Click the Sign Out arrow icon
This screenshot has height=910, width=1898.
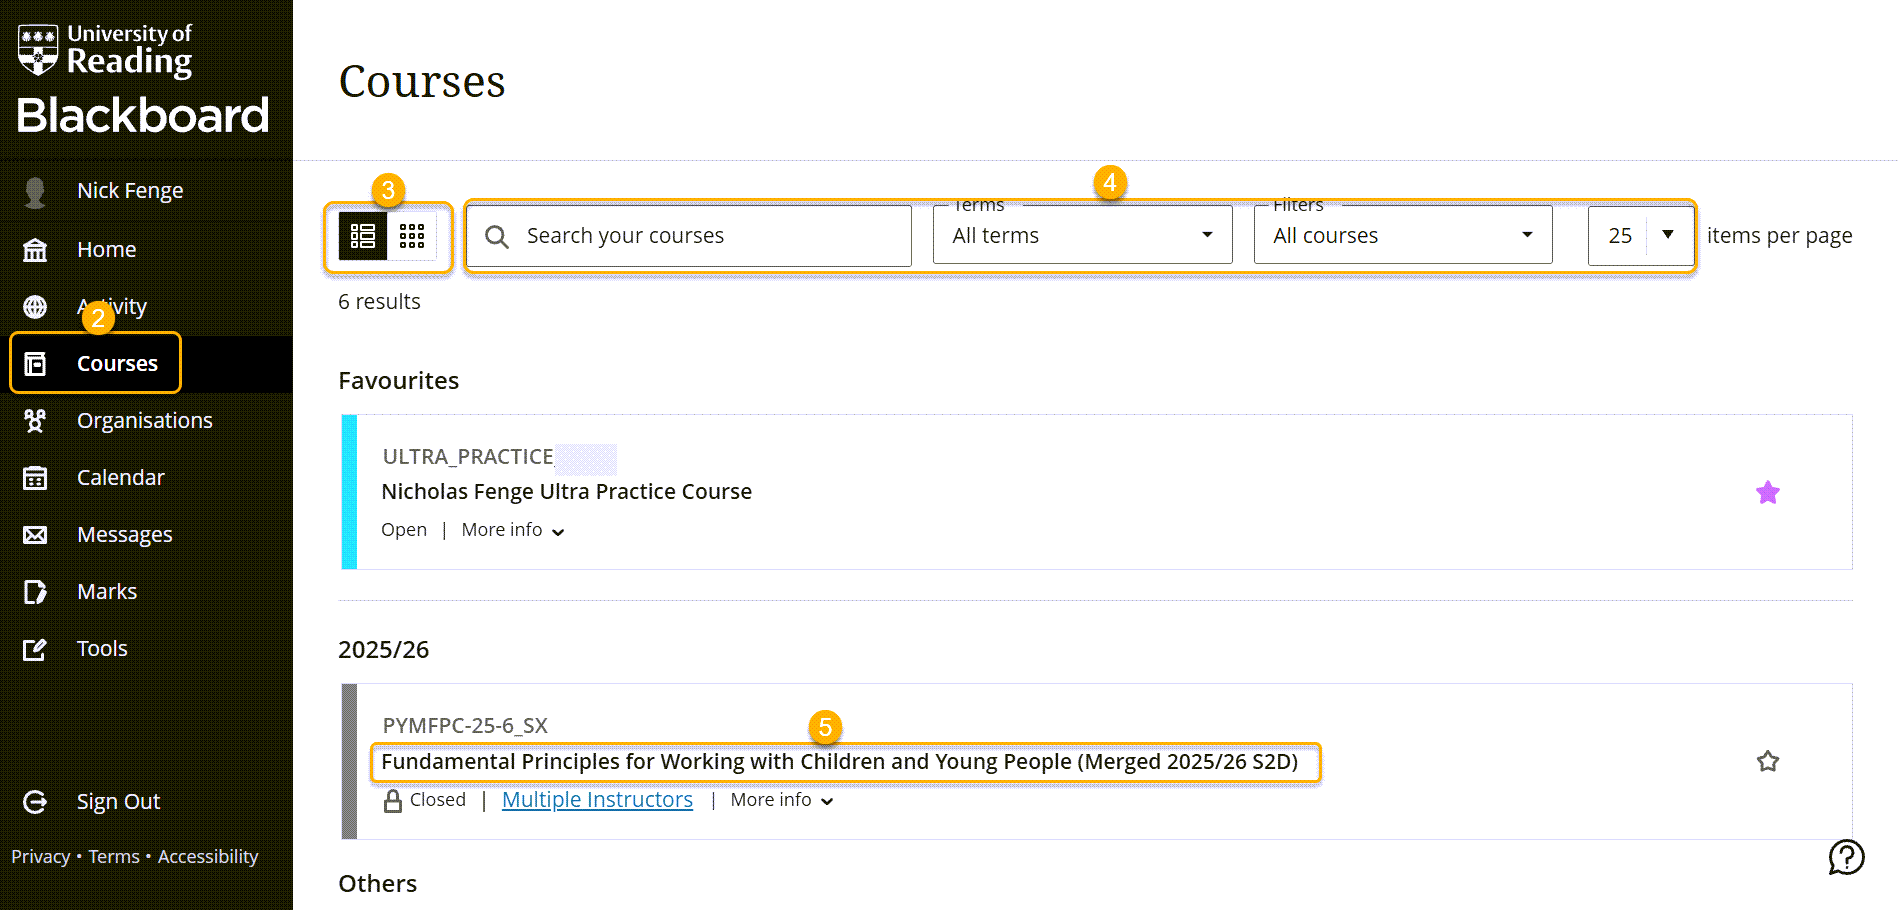tap(35, 802)
